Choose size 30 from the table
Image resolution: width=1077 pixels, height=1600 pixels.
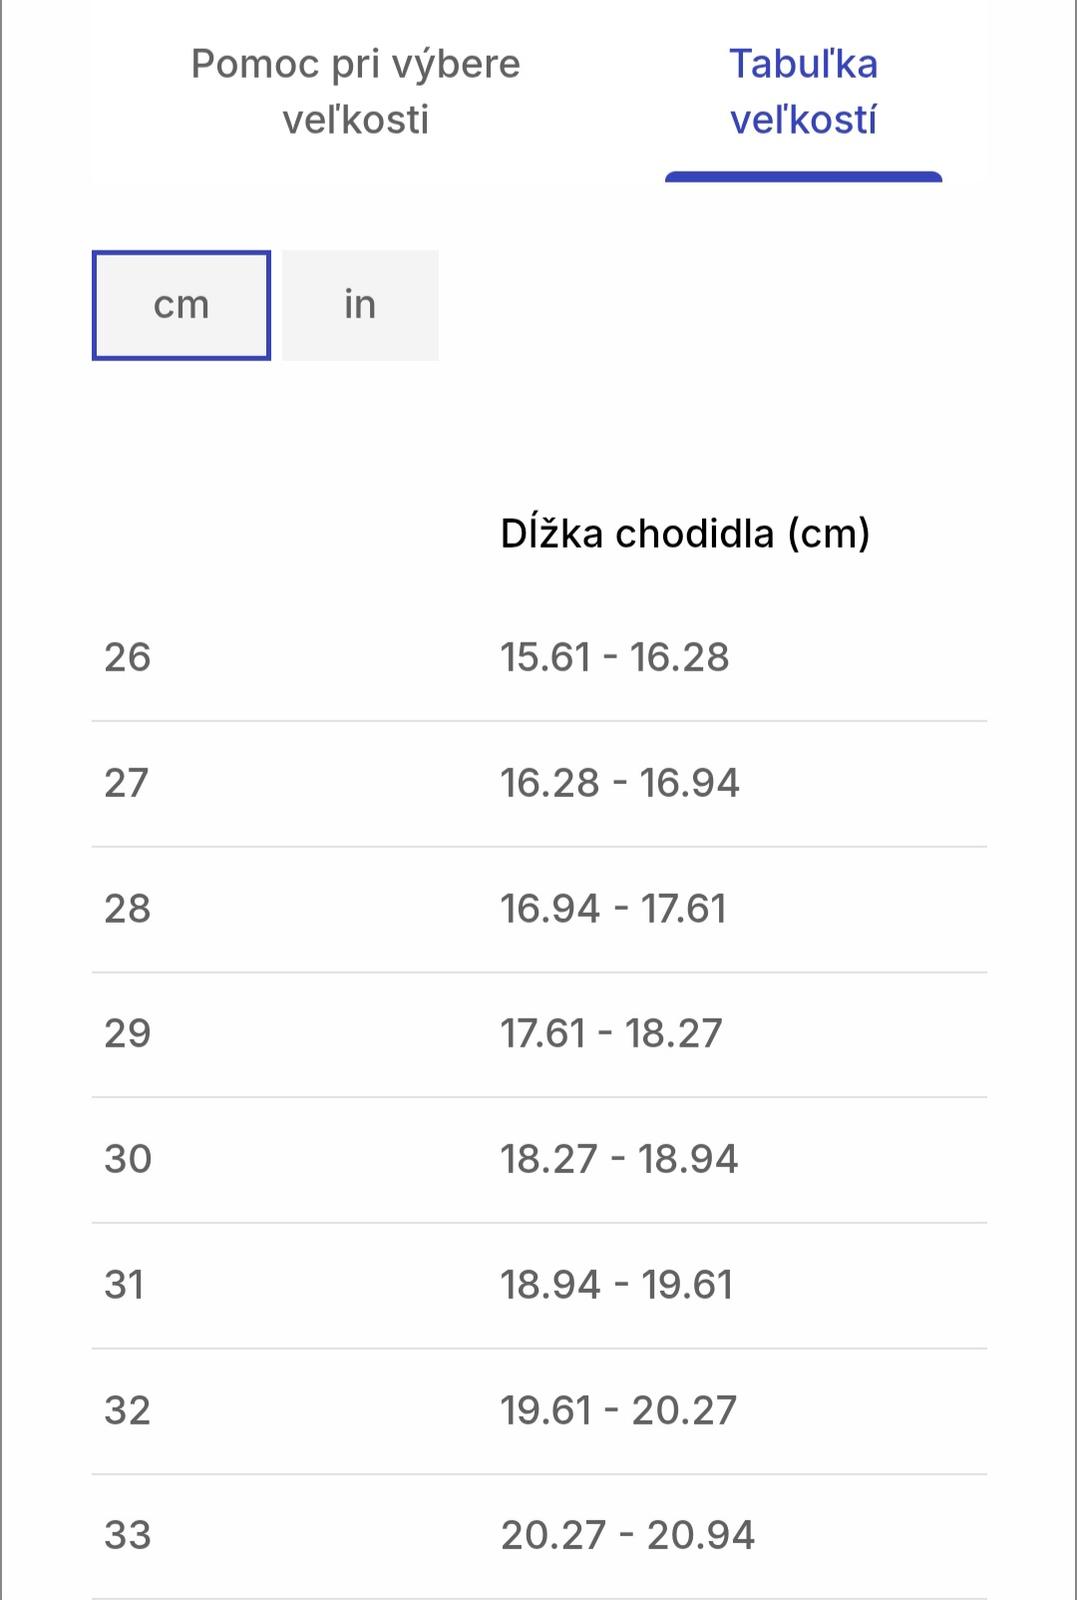128,1160
